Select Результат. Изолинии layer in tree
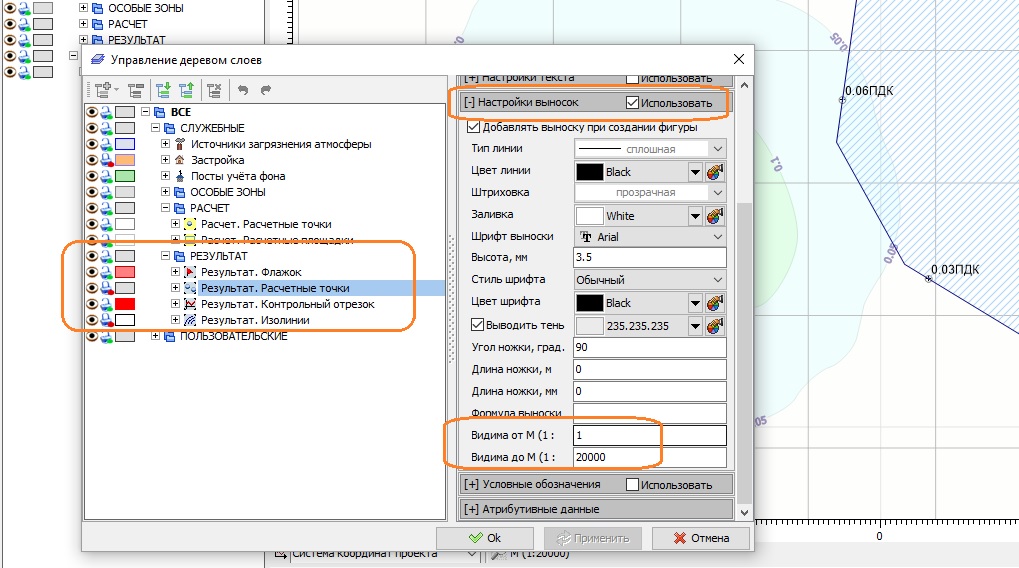 254,320
